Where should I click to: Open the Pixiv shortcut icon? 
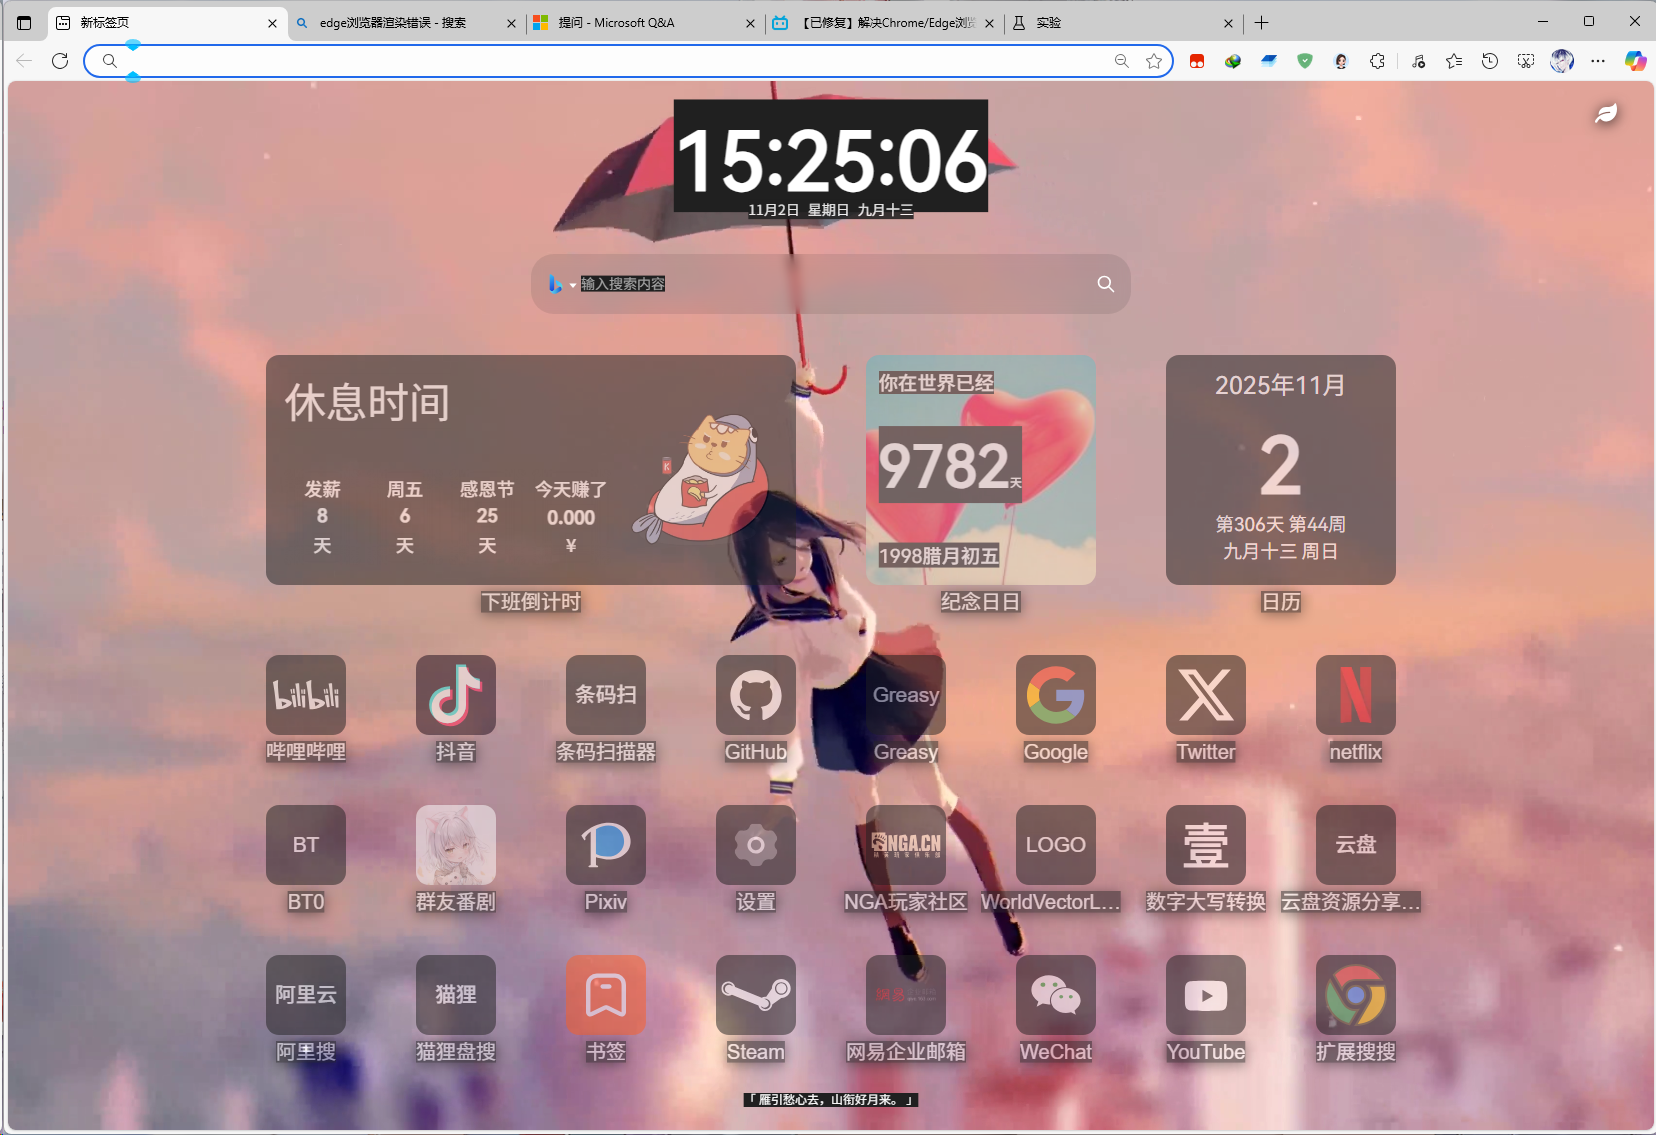(x=606, y=845)
